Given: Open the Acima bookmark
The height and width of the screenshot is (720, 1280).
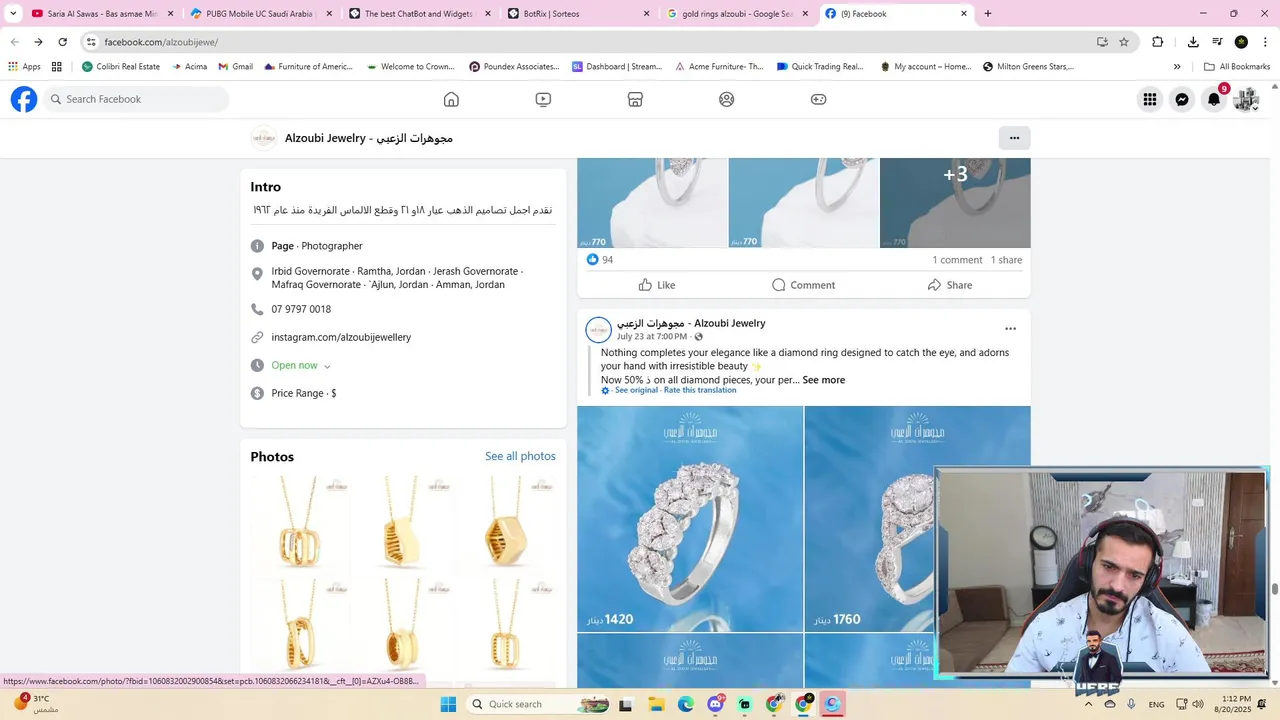Looking at the screenshot, I should tap(189, 67).
